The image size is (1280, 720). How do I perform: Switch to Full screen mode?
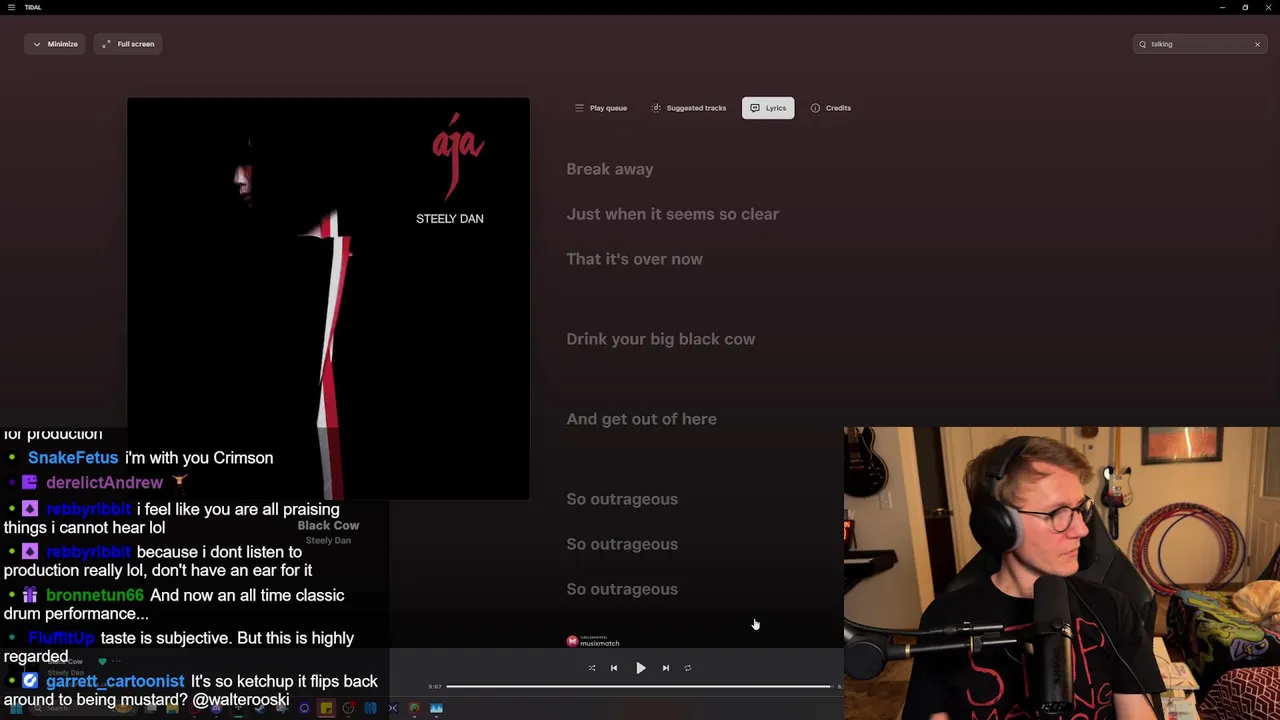pos(128,44)
